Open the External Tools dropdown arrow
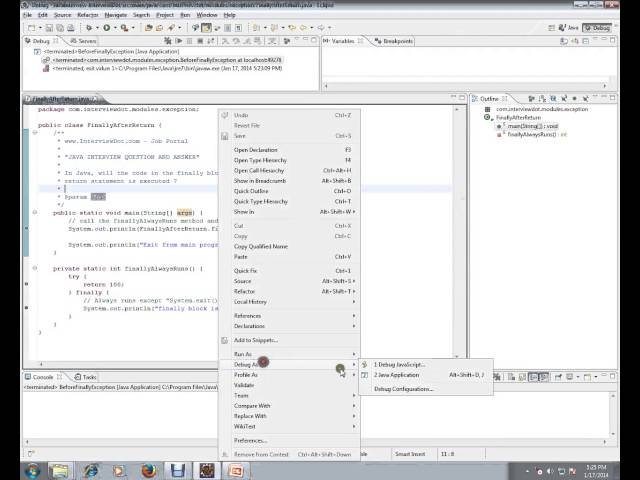 pyautogui.click(x=133, y=28)
